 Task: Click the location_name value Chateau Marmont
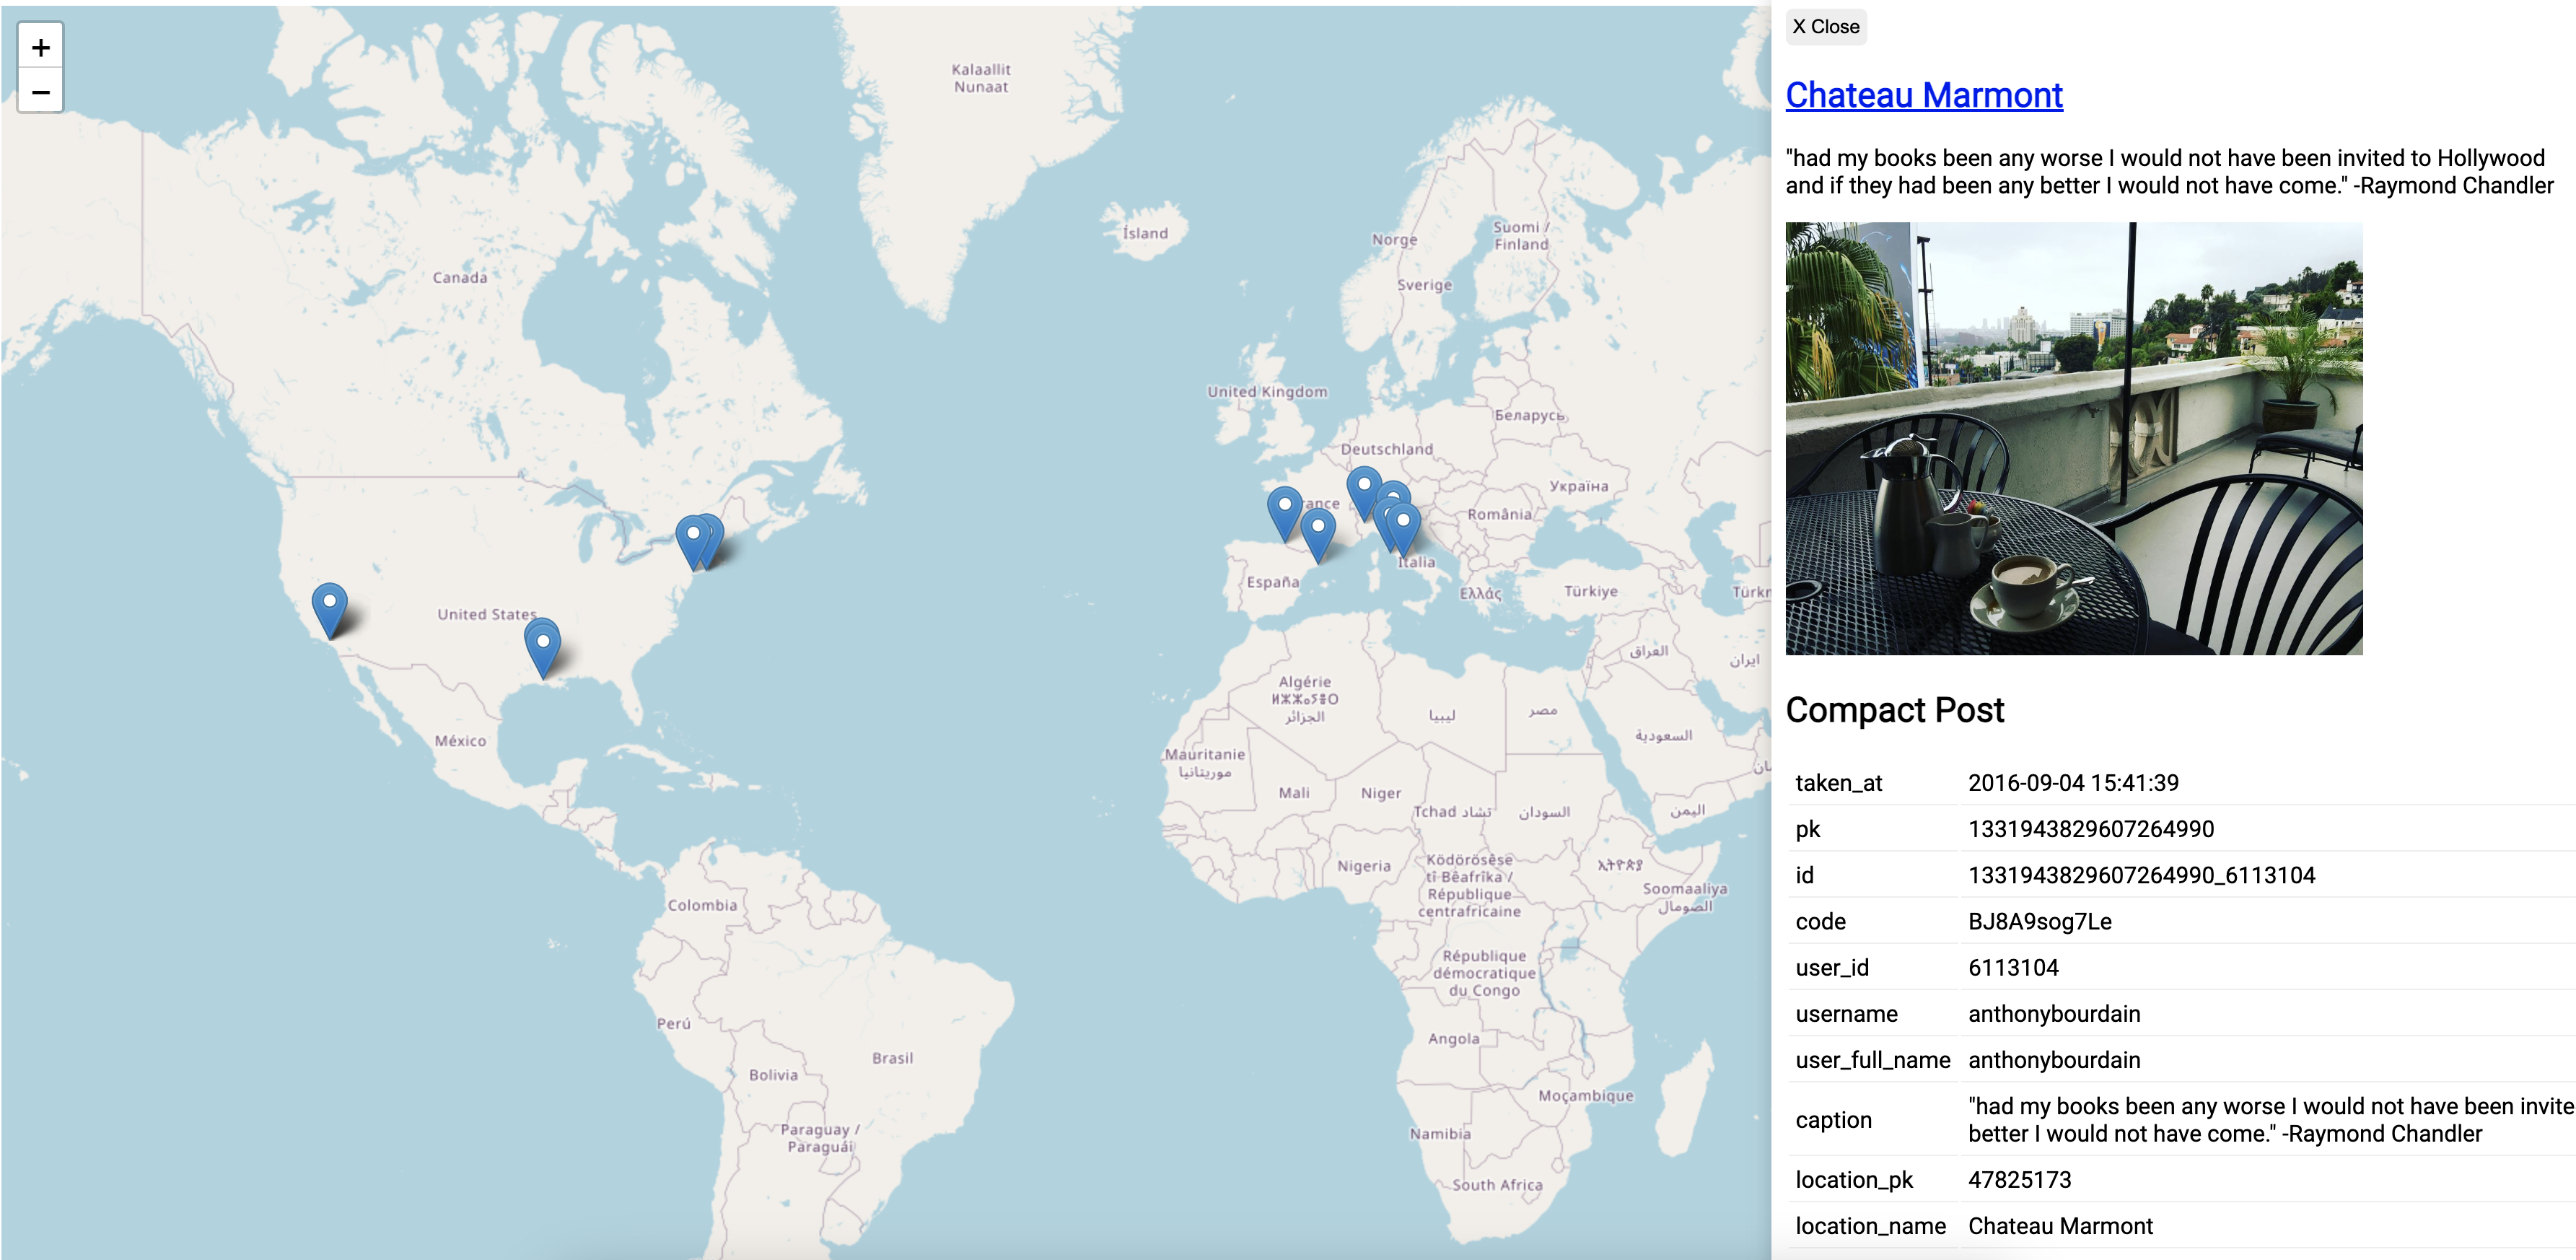[x=2059, y=1225]
